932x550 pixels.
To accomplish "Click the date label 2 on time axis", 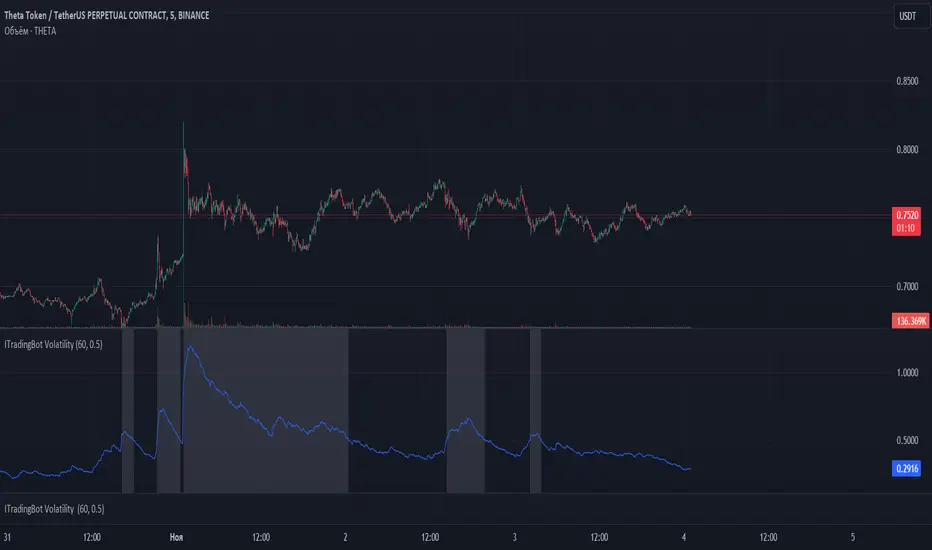I will 345,538.
